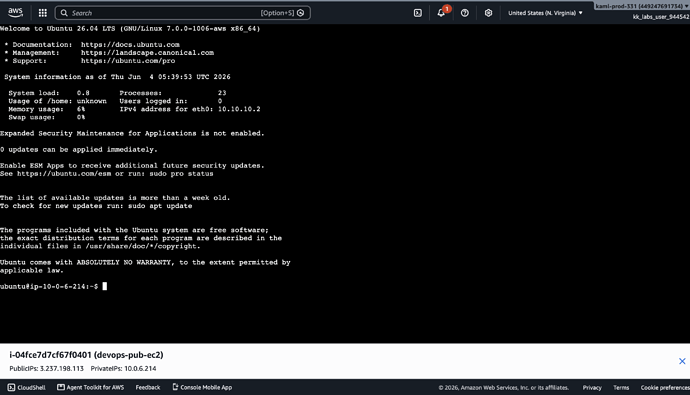Click the 'Welcome to Ubuntu 26.04 LTS' line
Screen dimensions: 690x395
[x=130, y=29]
